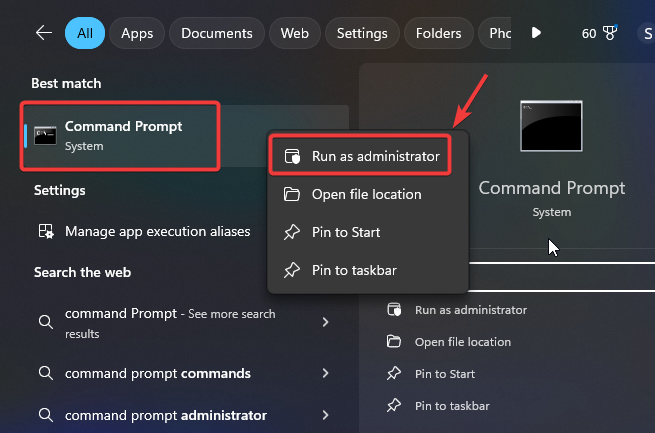Click shield icon beside context menu Run as administrator
The image size is (655, 433).
(x=292, y=156)
